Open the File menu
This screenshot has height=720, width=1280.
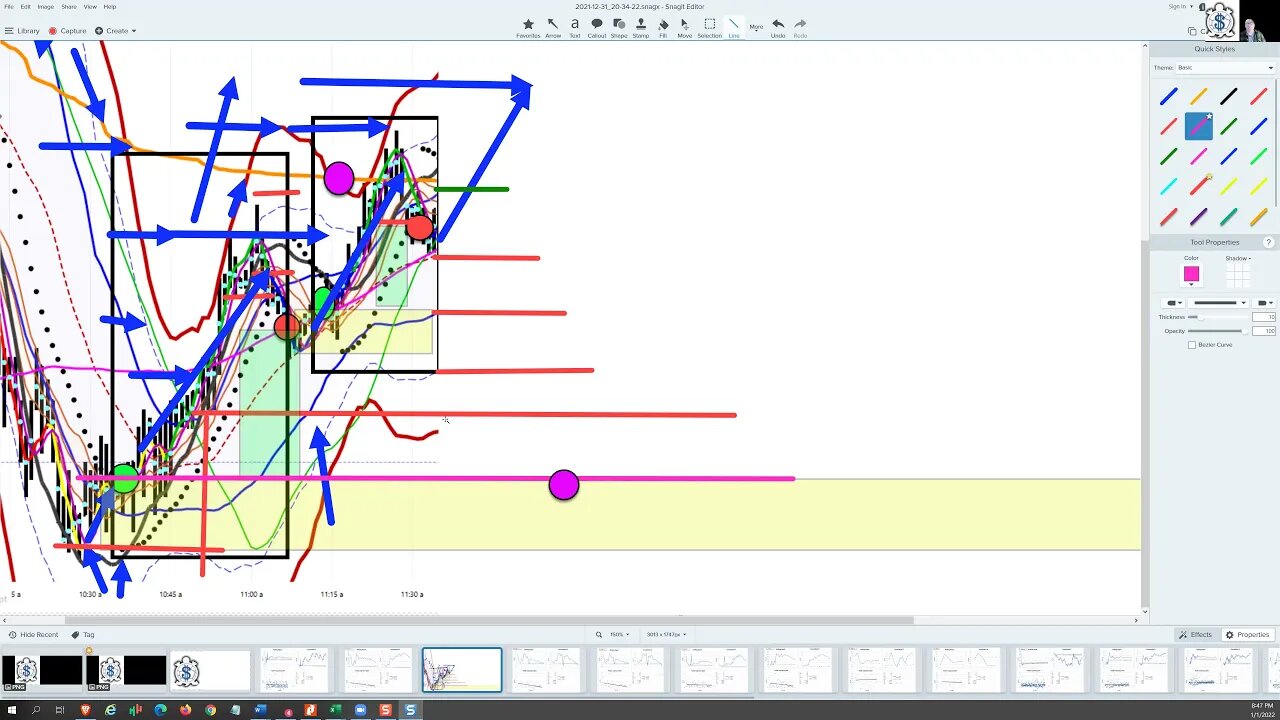[x=9, y=7]
